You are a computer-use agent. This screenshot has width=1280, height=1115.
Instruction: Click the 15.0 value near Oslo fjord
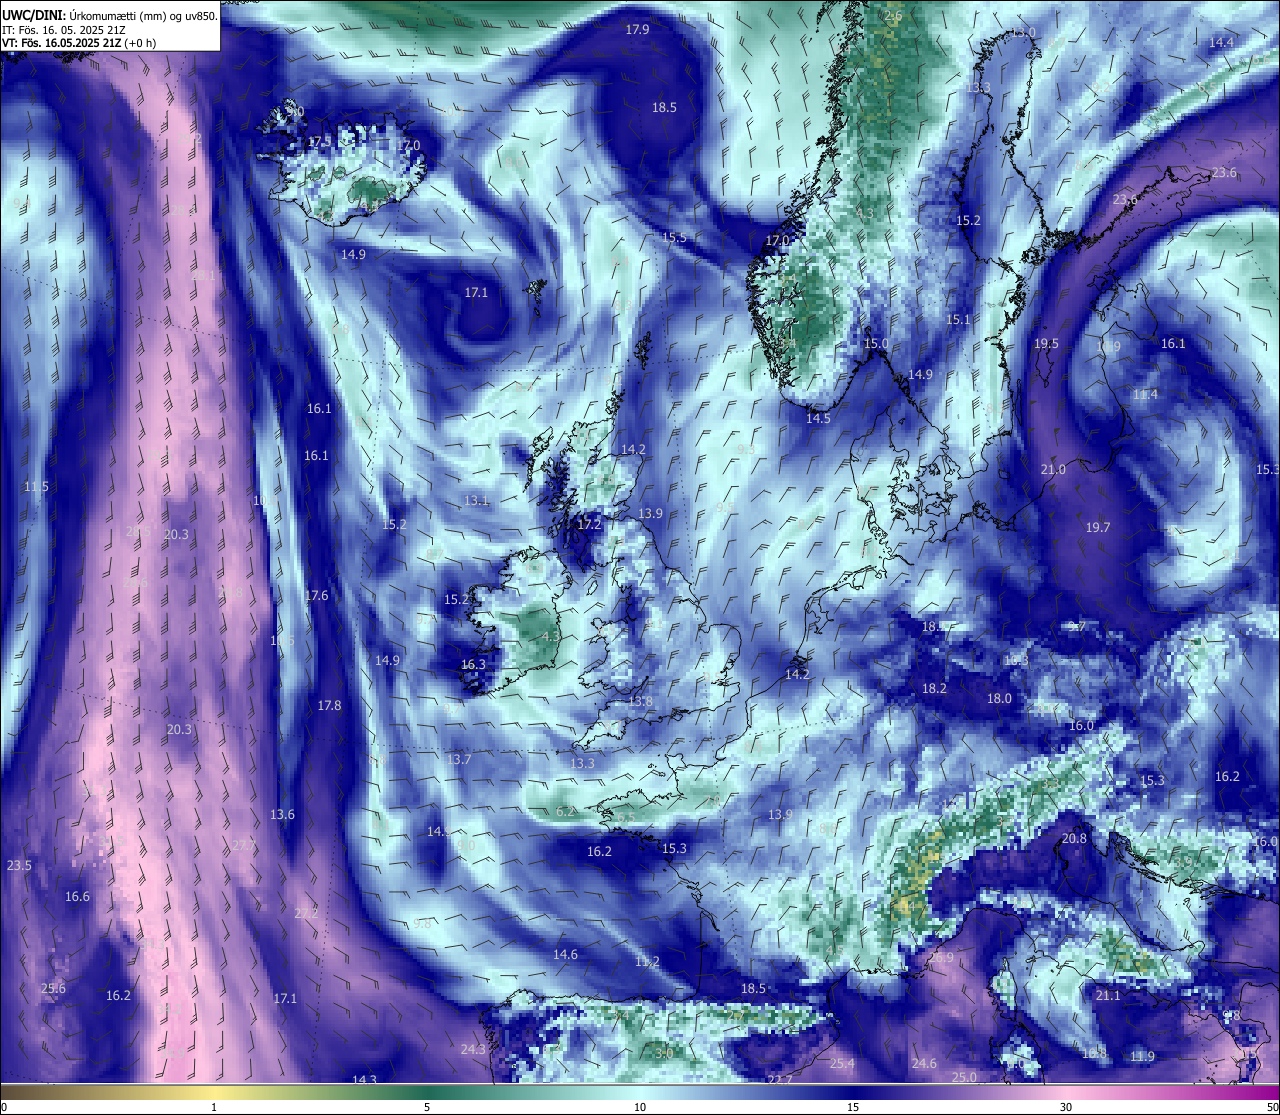click(x=876, y=344)
